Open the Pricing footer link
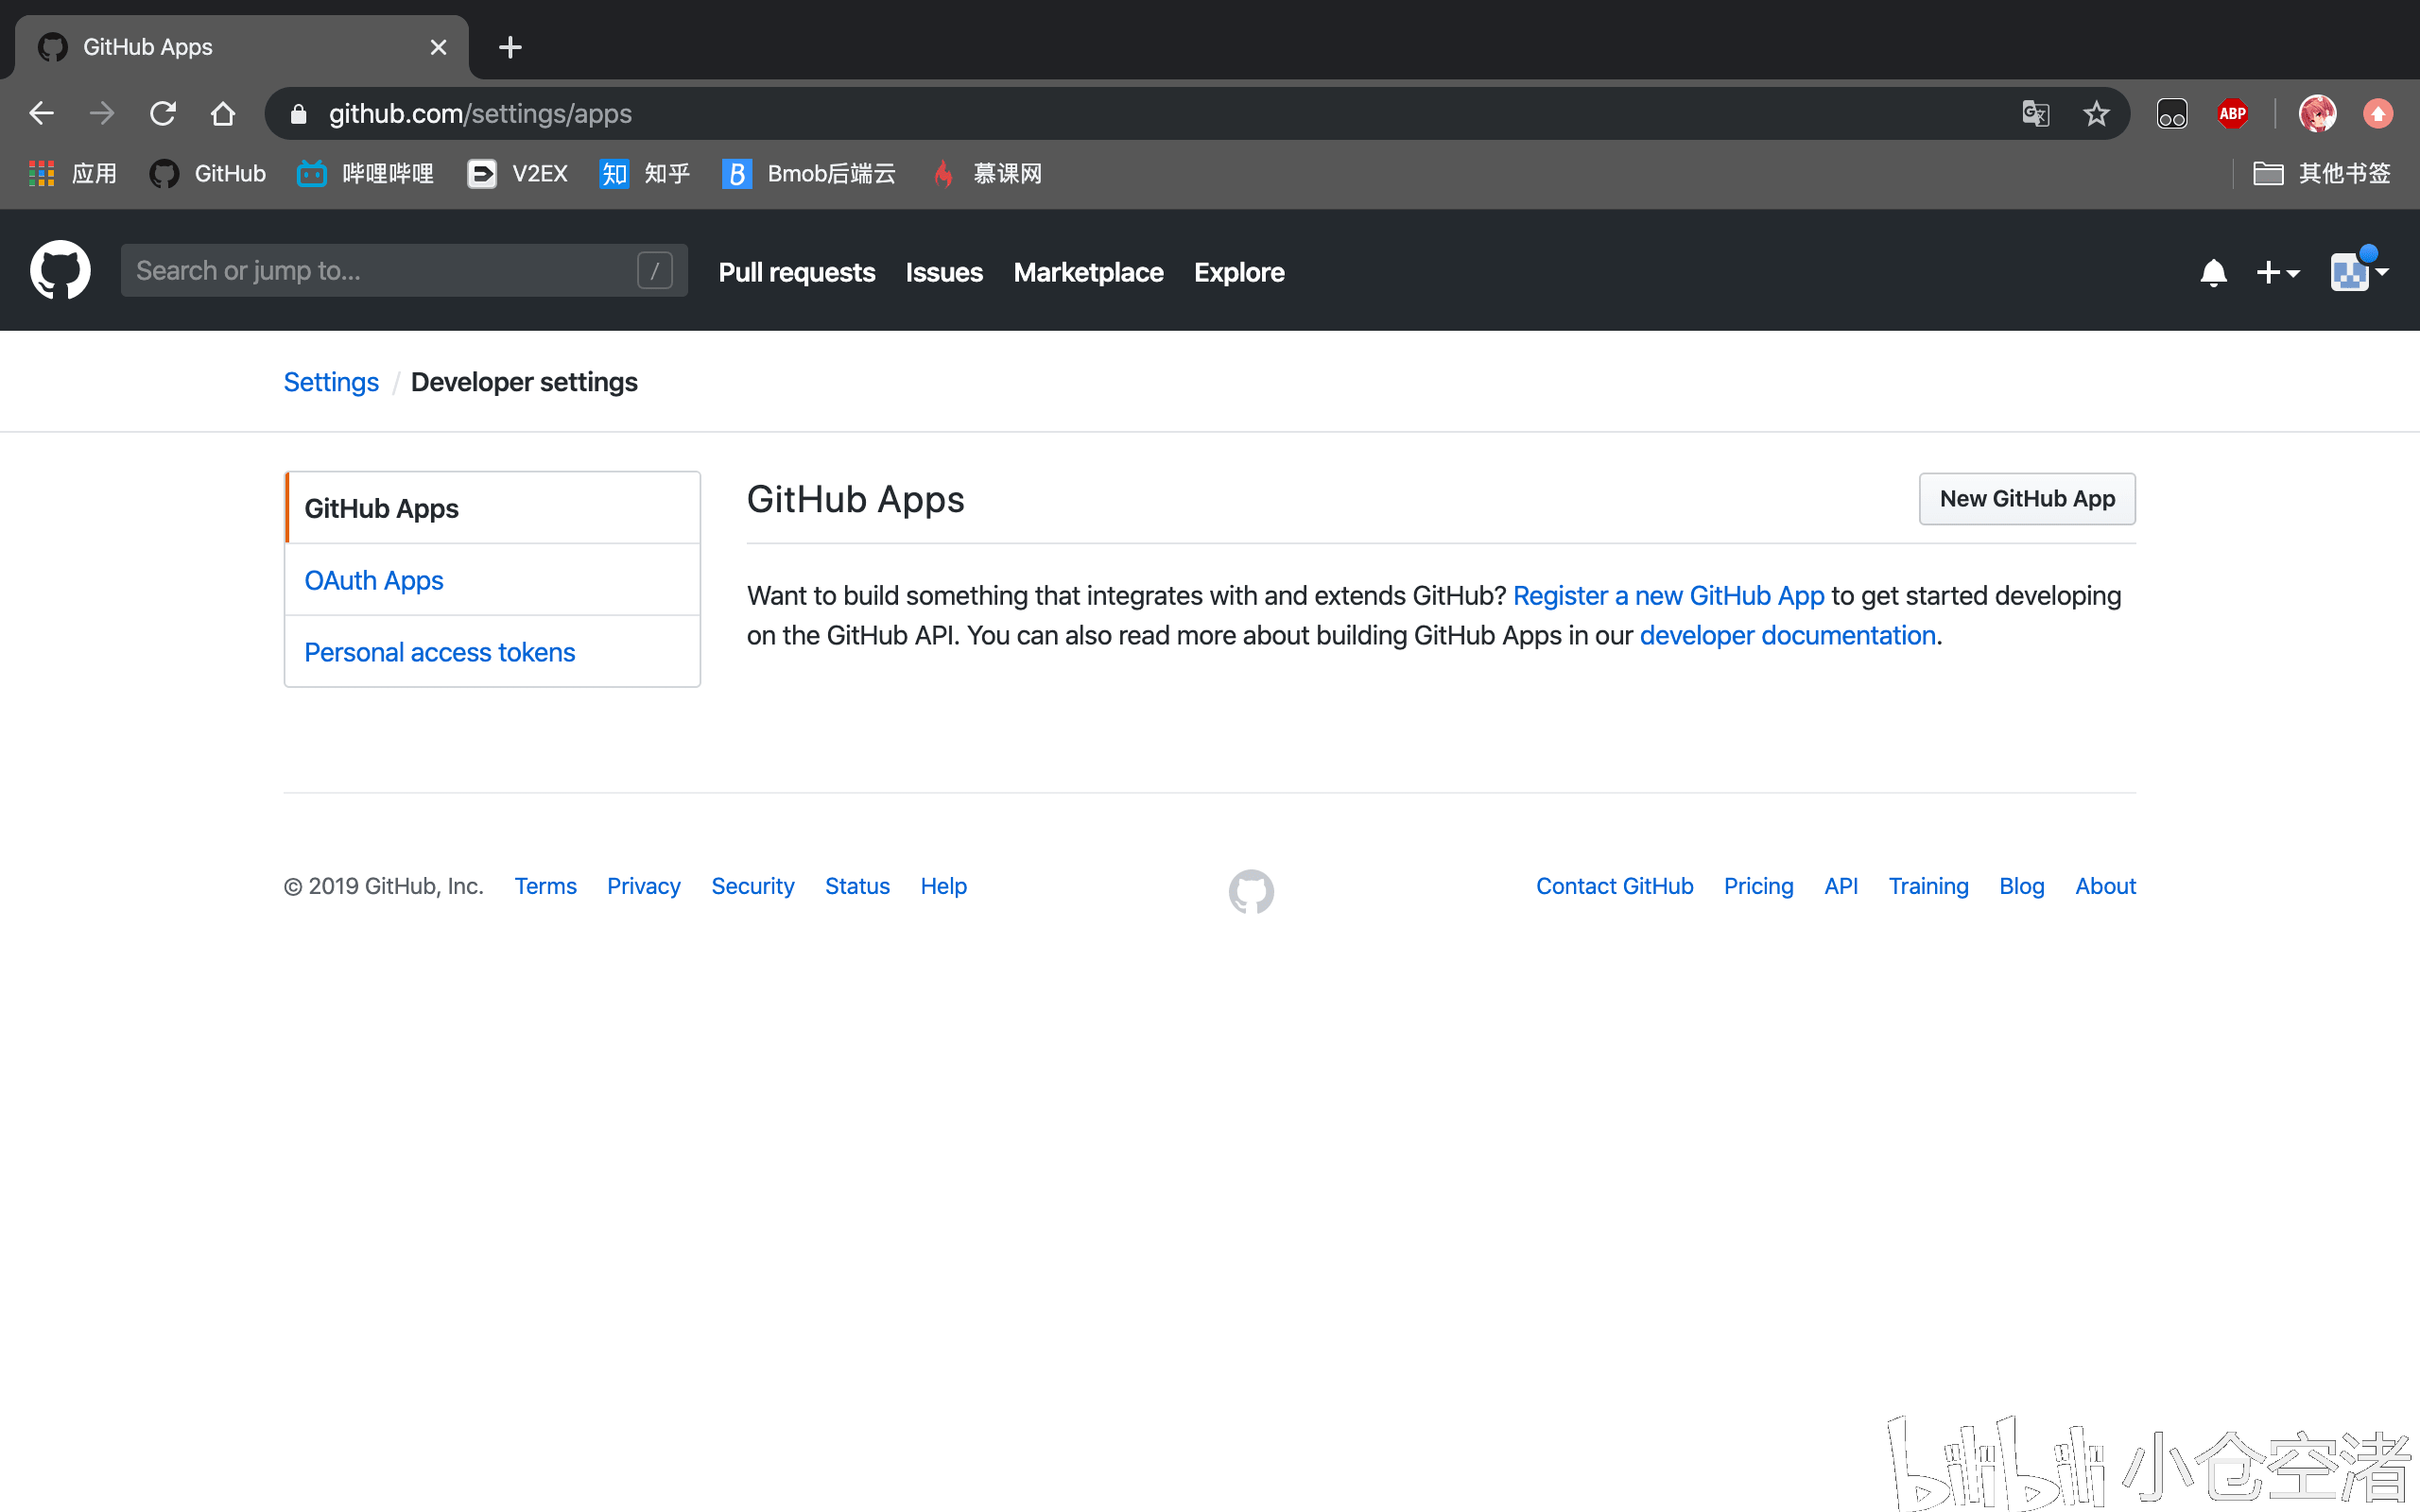The image size is (2420, 1512). 1758,886
